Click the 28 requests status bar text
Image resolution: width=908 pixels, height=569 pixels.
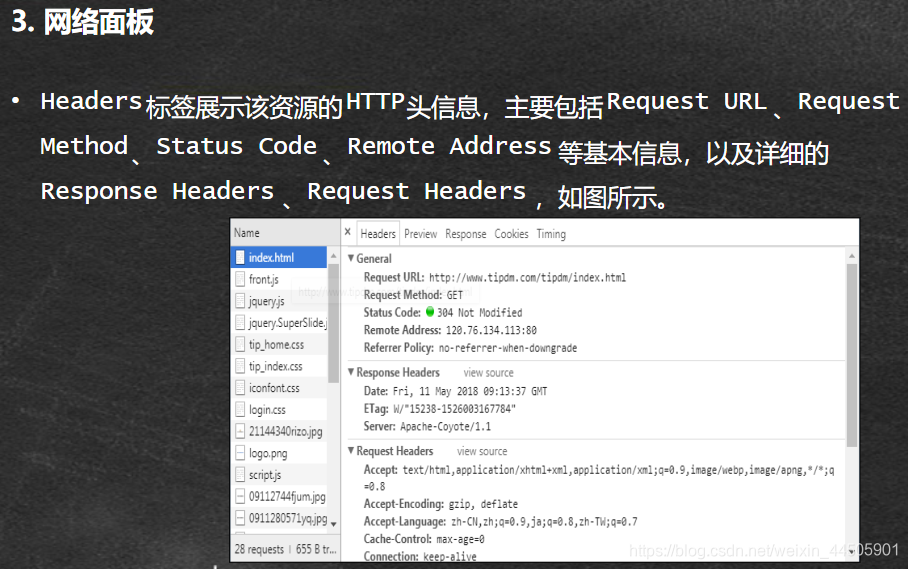[259, 549]
